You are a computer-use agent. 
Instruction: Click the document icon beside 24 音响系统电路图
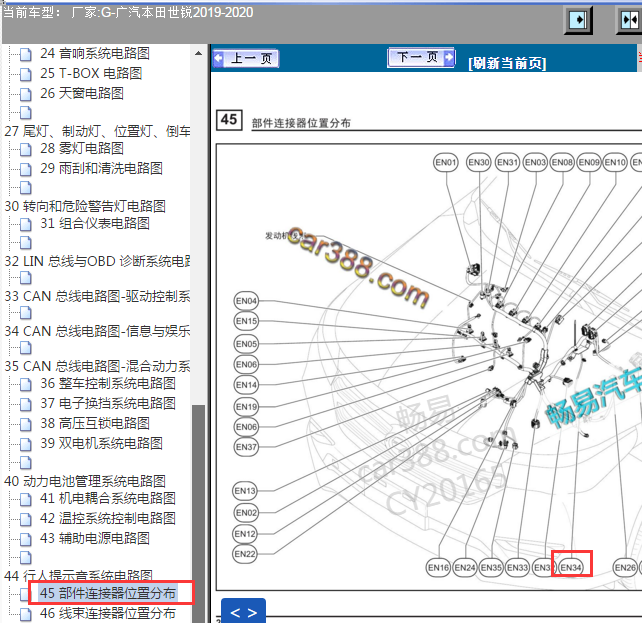point(25,54)
